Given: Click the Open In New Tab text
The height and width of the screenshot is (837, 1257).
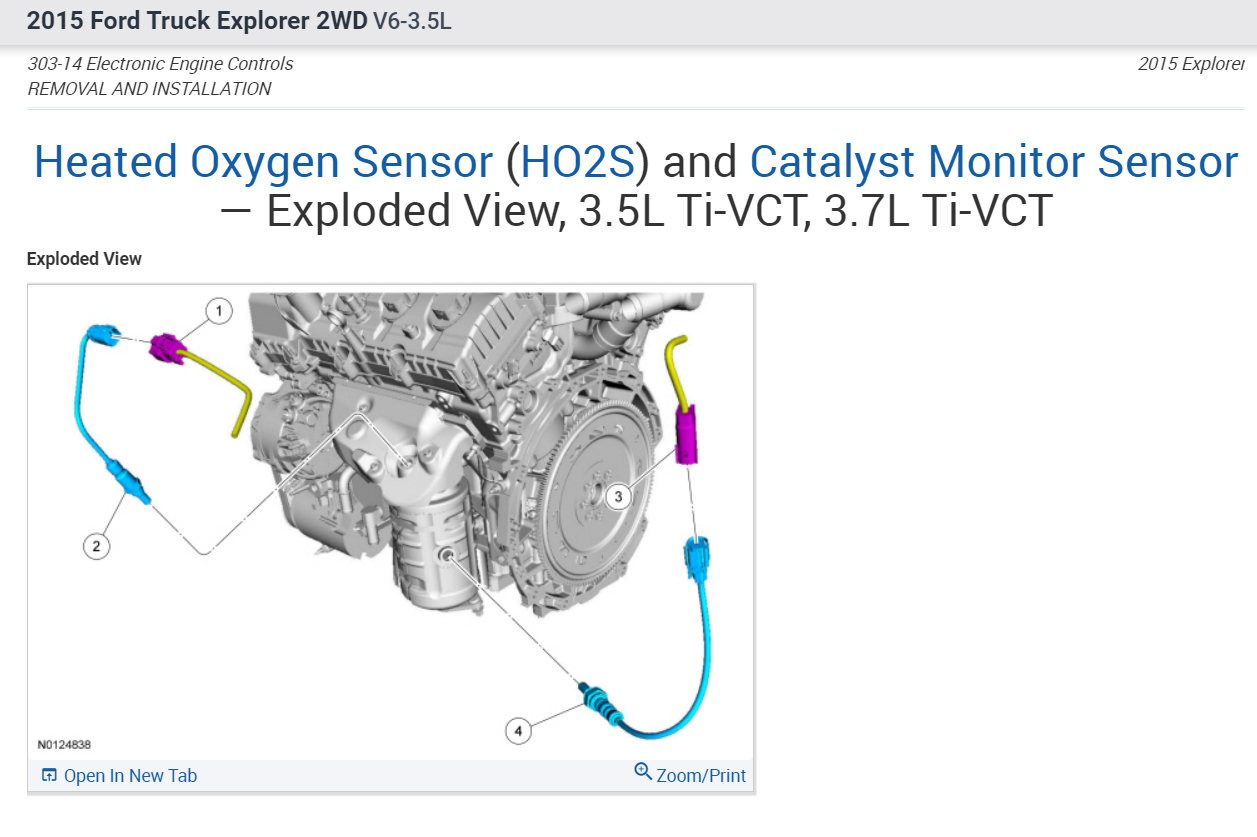Looking at the screenshot, I should tap(130, 776).
